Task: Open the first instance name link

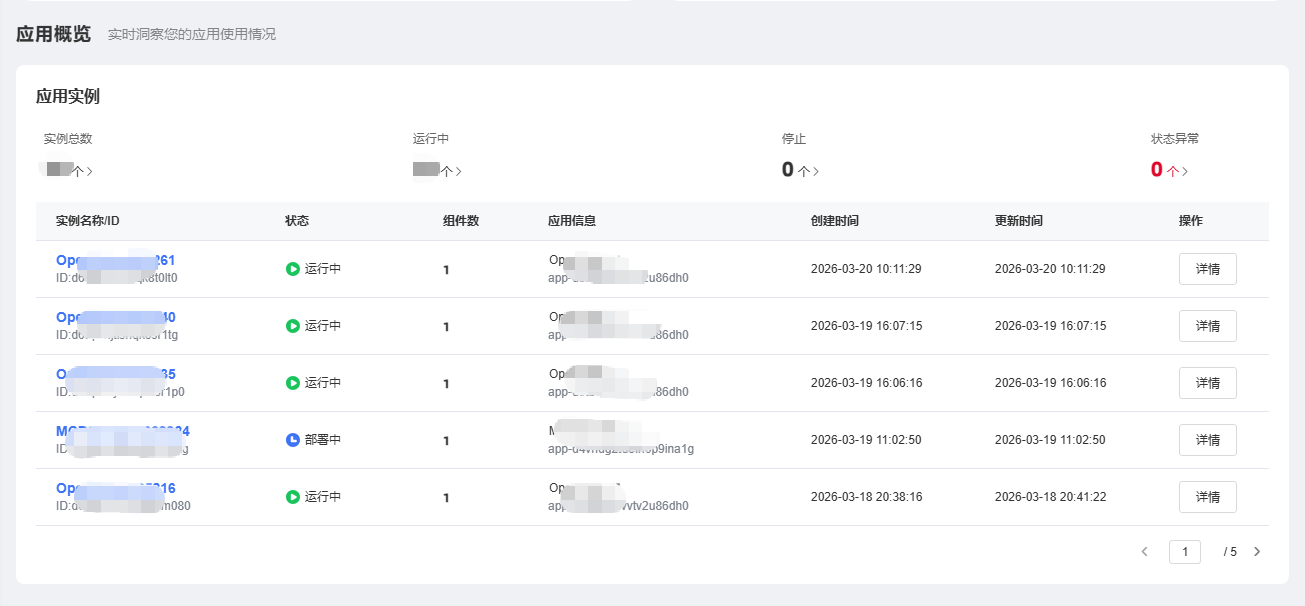Action: point(115,260)
